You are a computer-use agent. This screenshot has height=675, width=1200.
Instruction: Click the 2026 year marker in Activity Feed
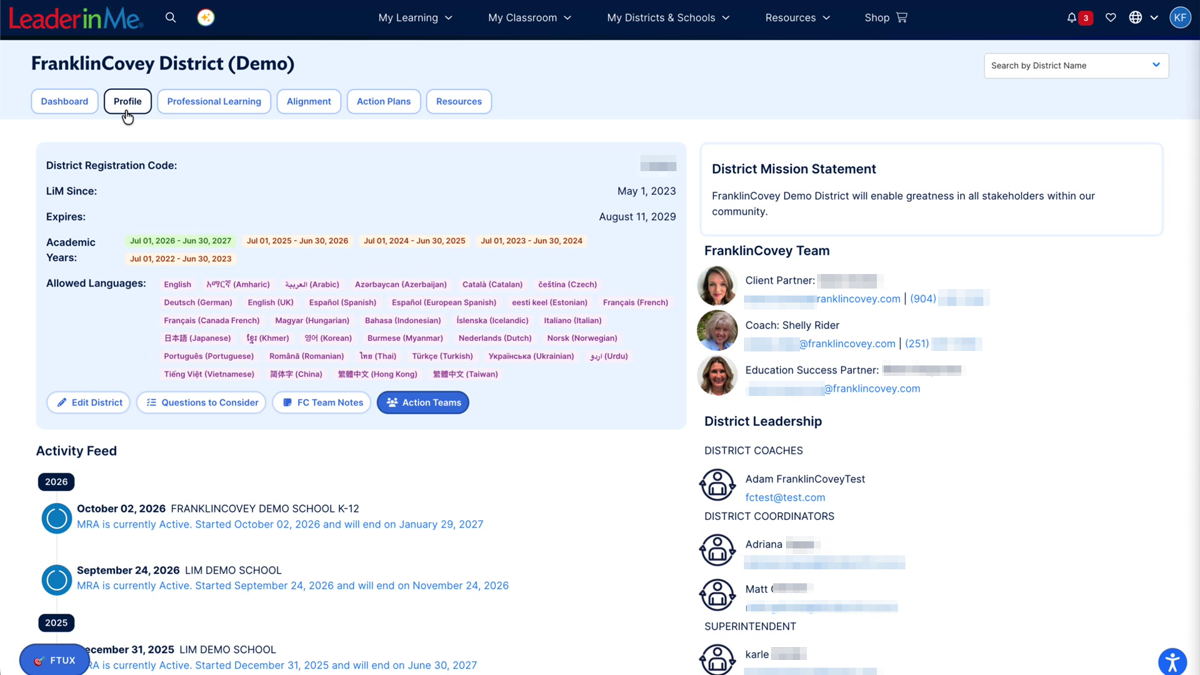tap(56, 482)
